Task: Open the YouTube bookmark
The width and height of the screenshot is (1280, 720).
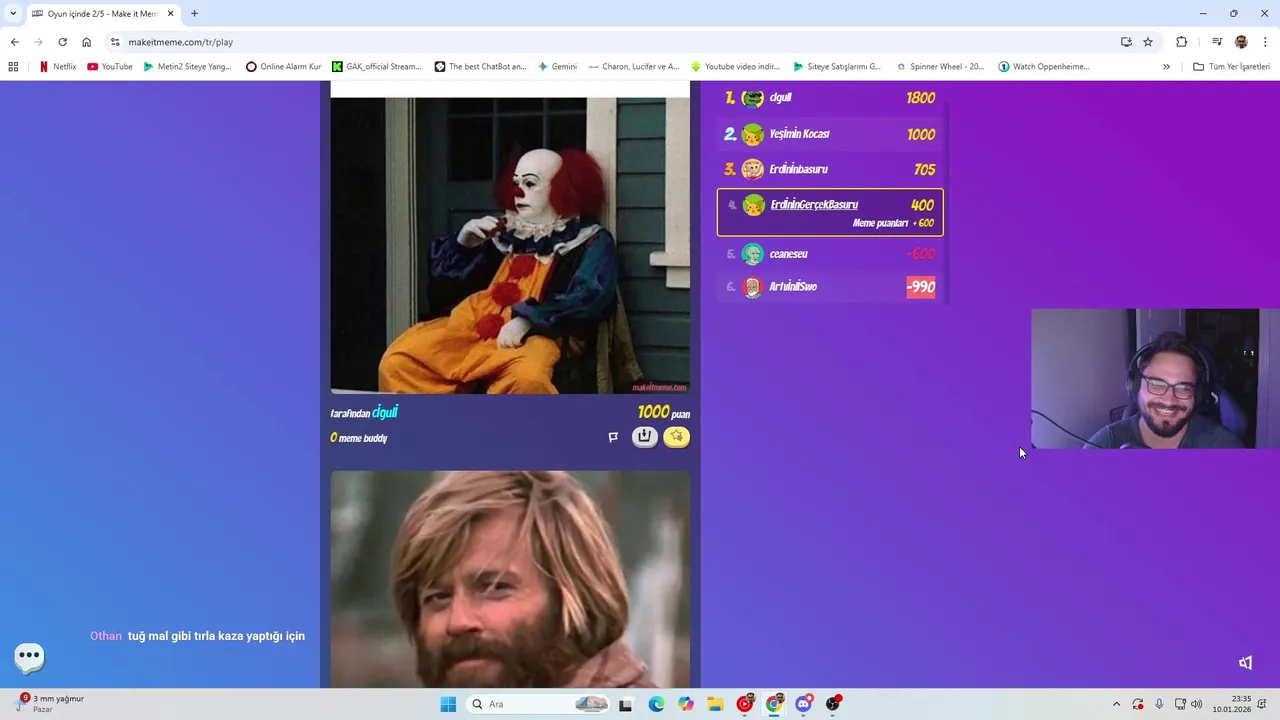Action: click(109, 67)
